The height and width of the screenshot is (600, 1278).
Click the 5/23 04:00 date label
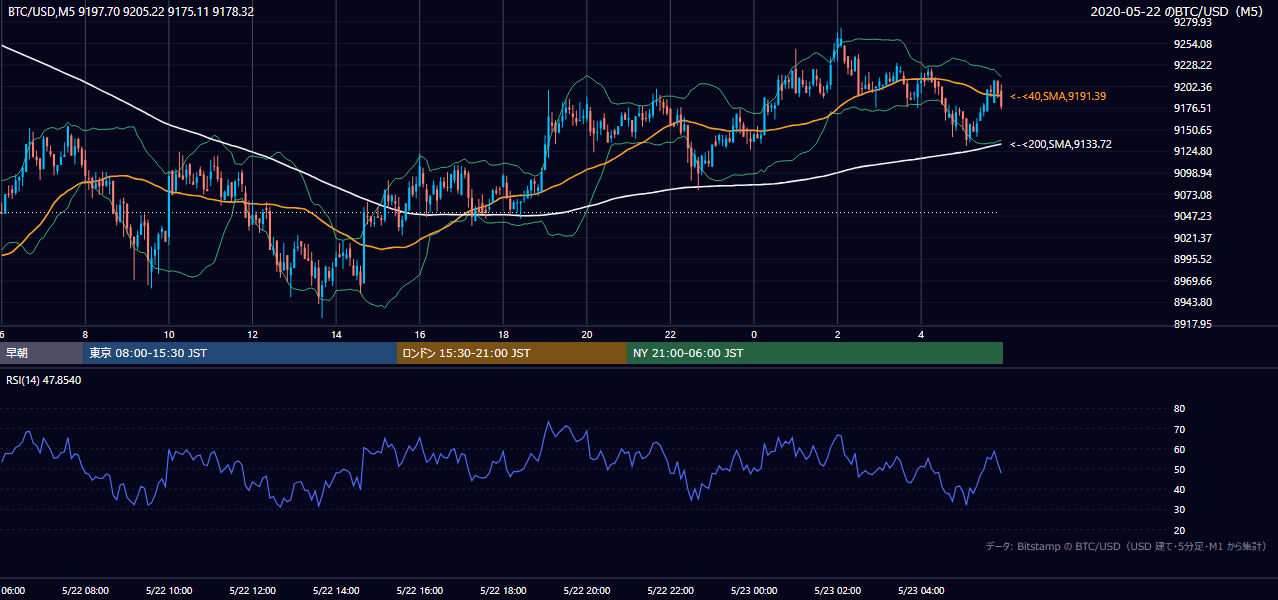point(921,591)
